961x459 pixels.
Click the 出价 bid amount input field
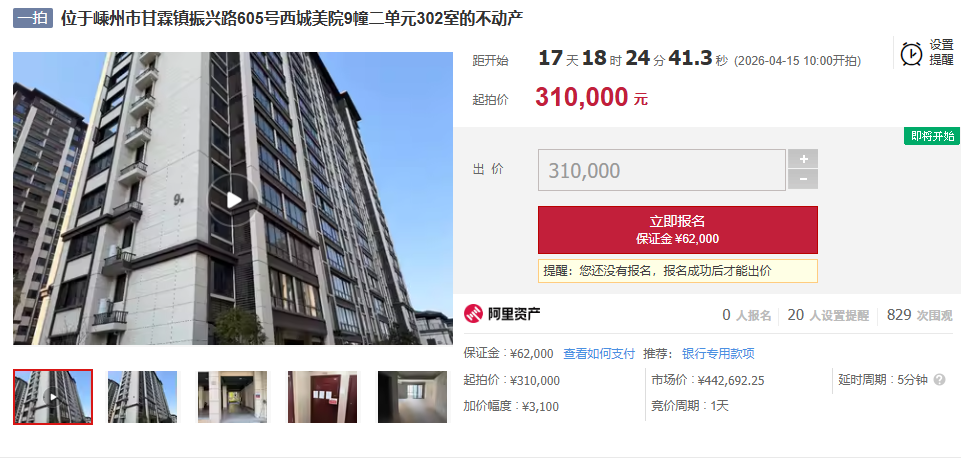(x=662, y=170)
